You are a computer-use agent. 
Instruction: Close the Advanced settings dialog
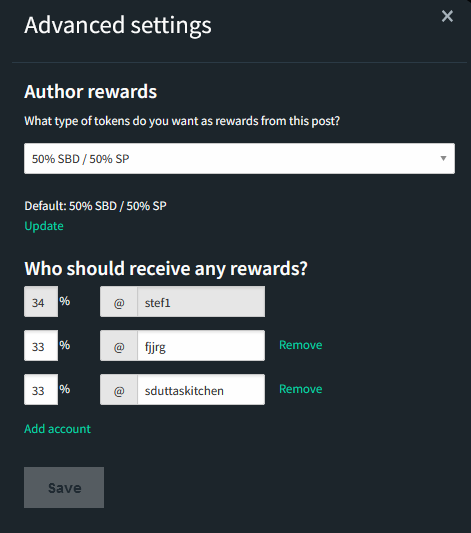point(447,16)
